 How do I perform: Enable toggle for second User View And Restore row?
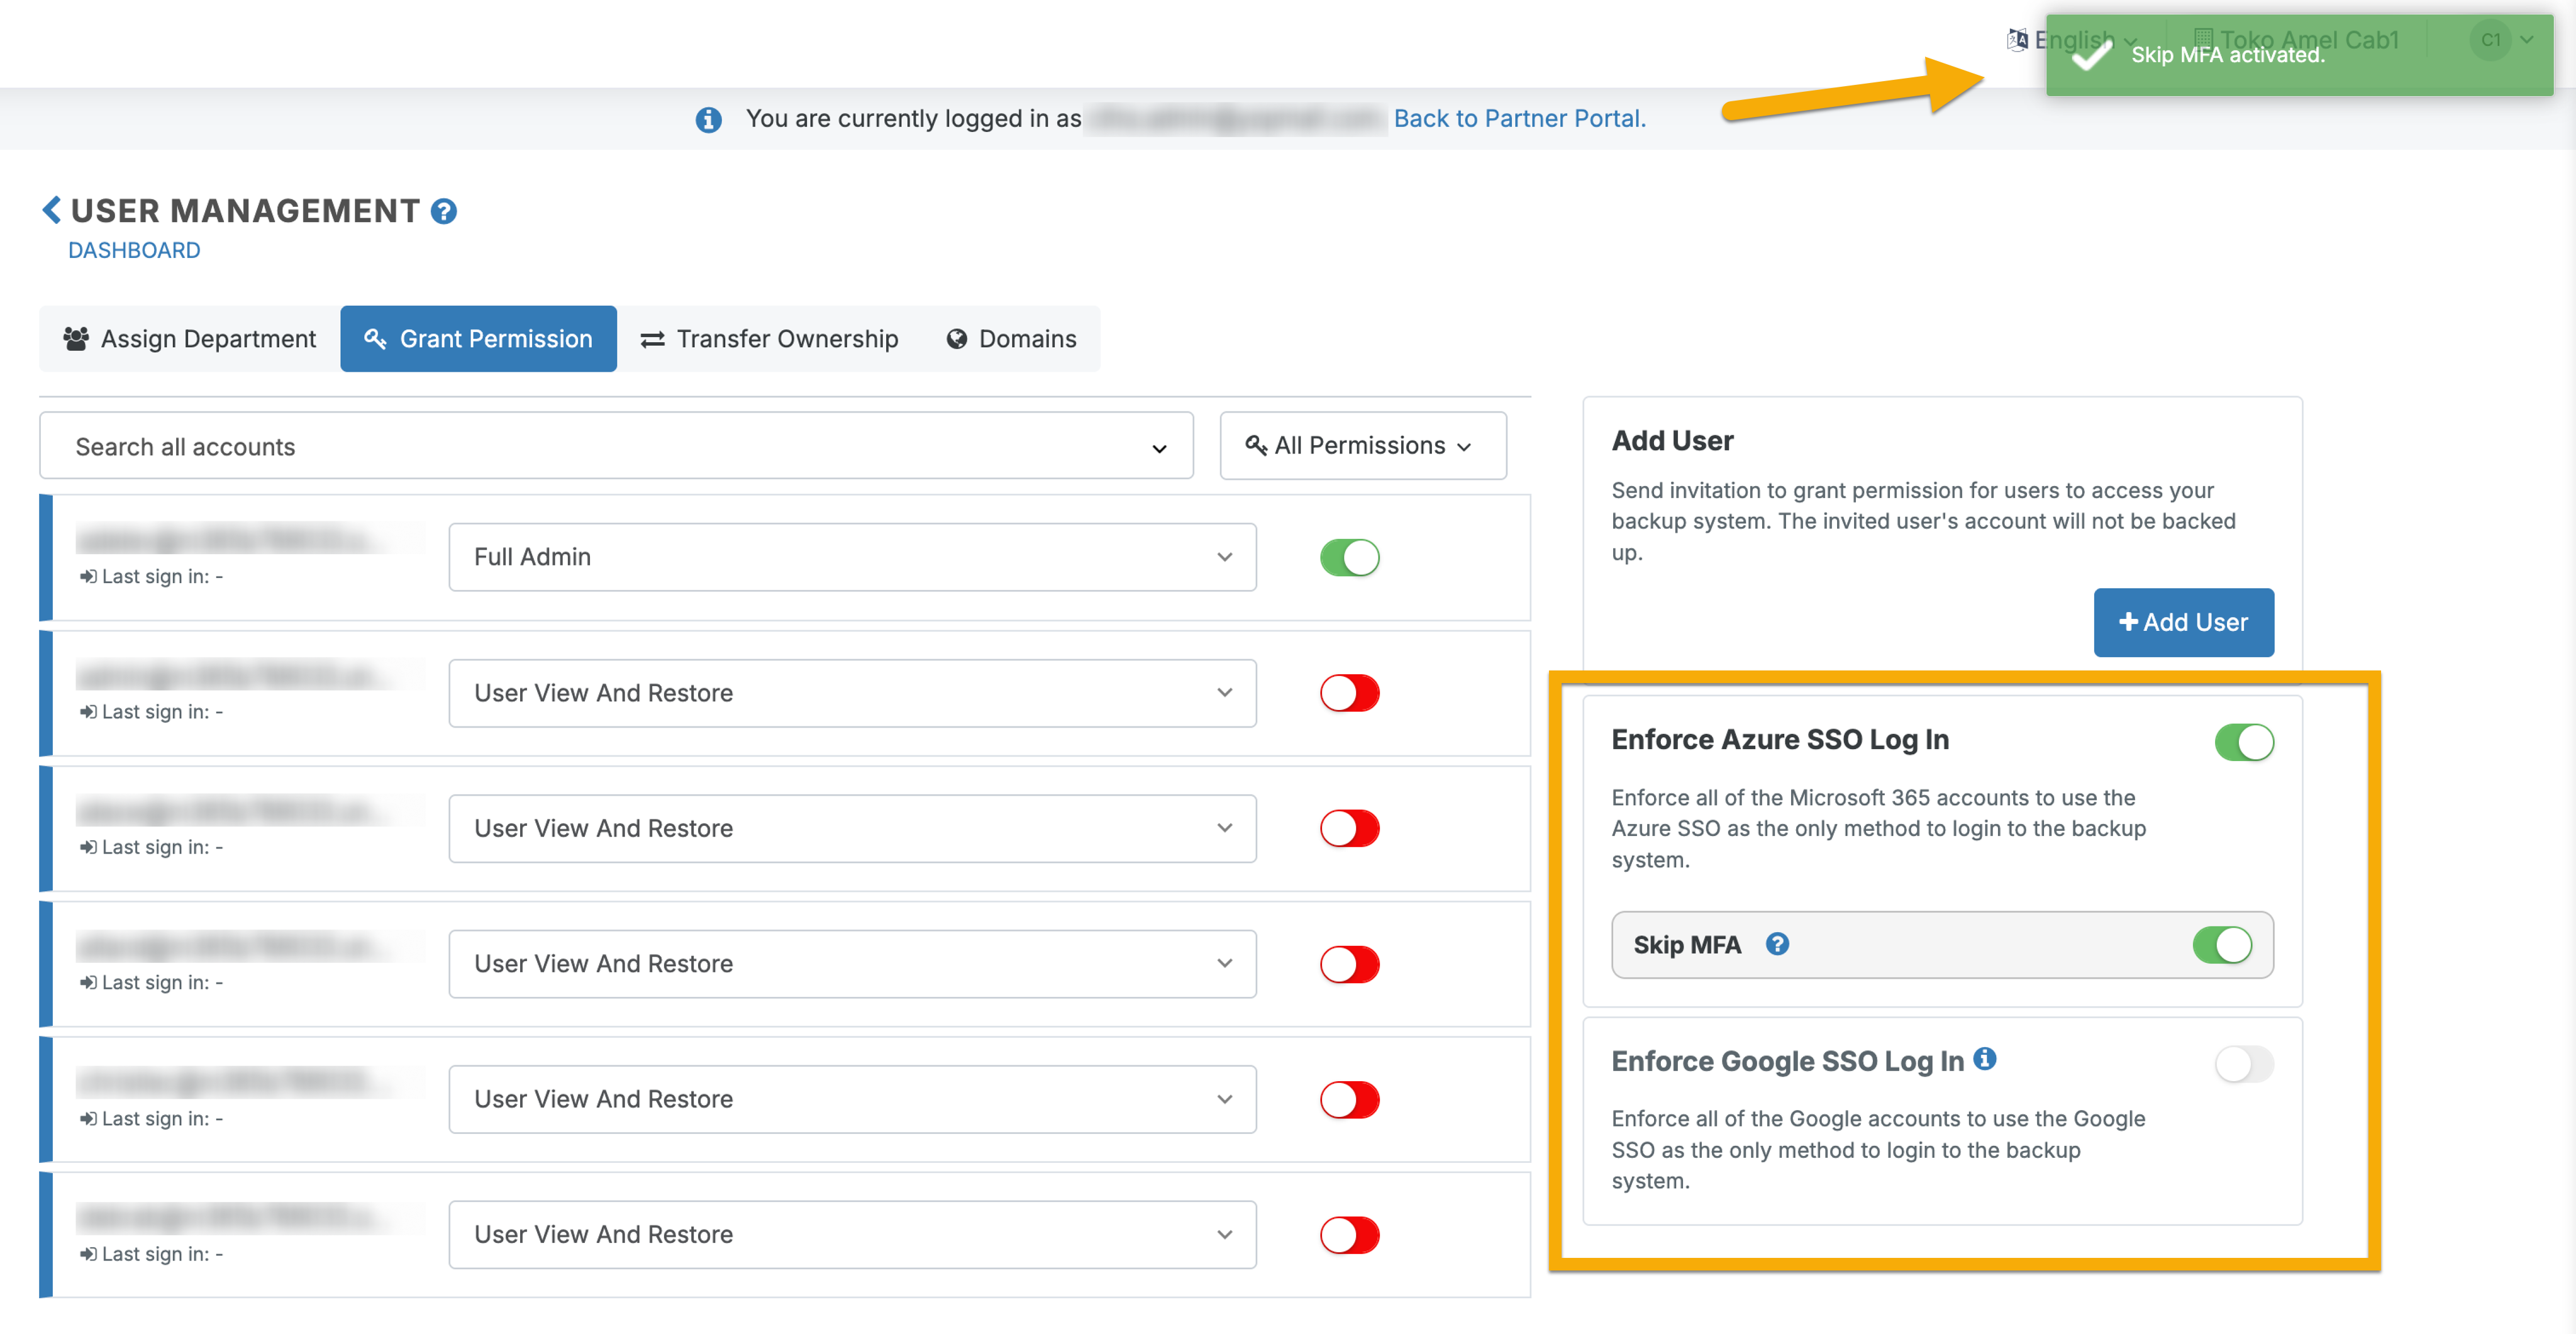1349,828
